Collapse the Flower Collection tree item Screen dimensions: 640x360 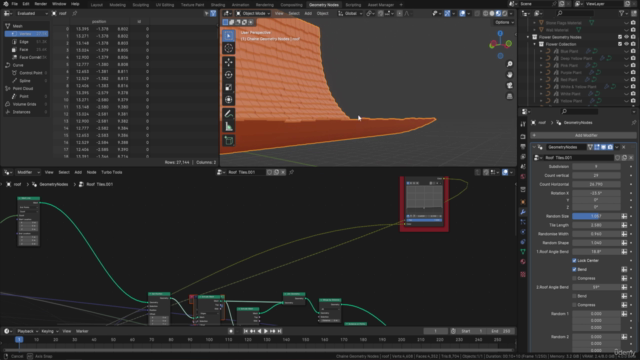click(535, 44)
